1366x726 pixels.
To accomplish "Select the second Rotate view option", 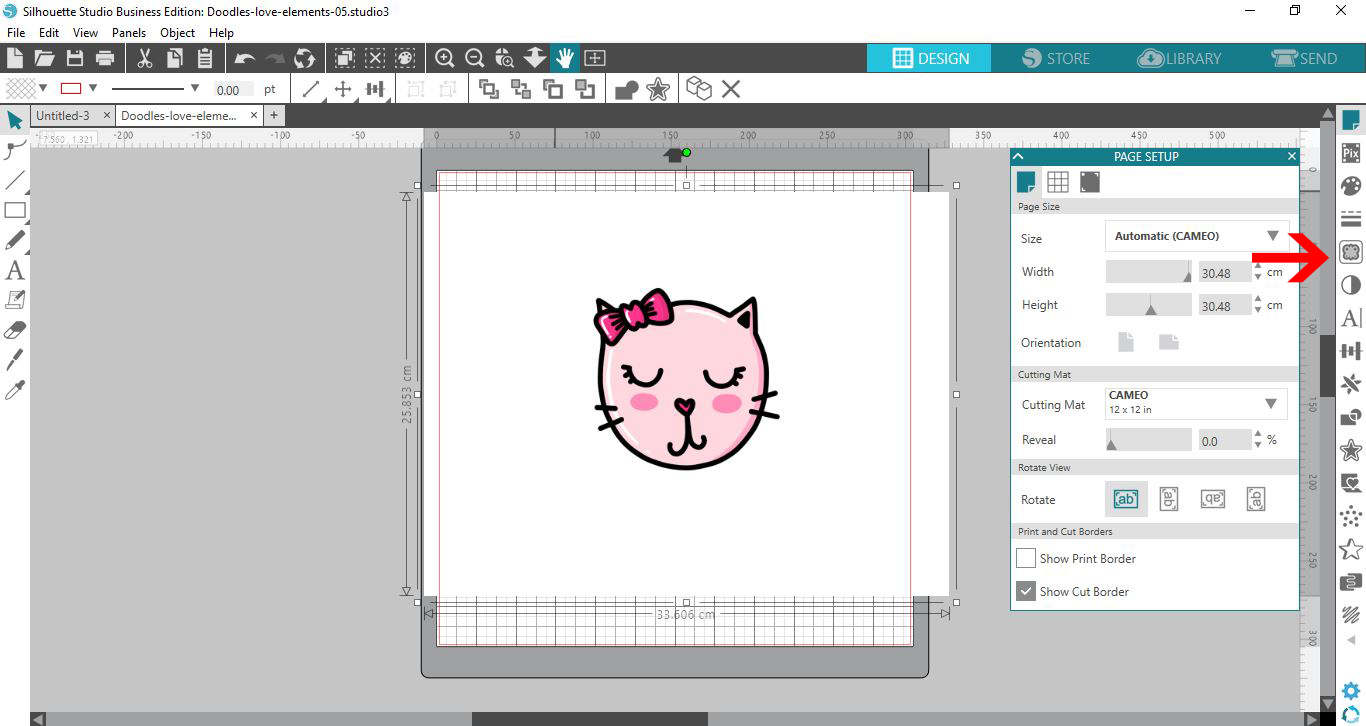I will 1168,499.
